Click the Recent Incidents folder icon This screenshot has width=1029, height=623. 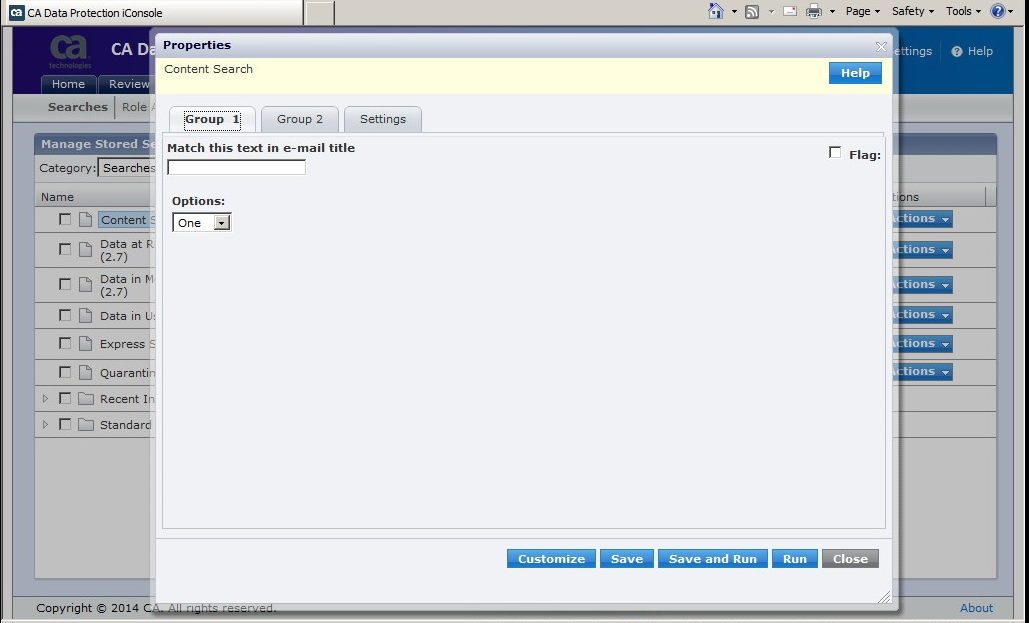pos(86,398)
